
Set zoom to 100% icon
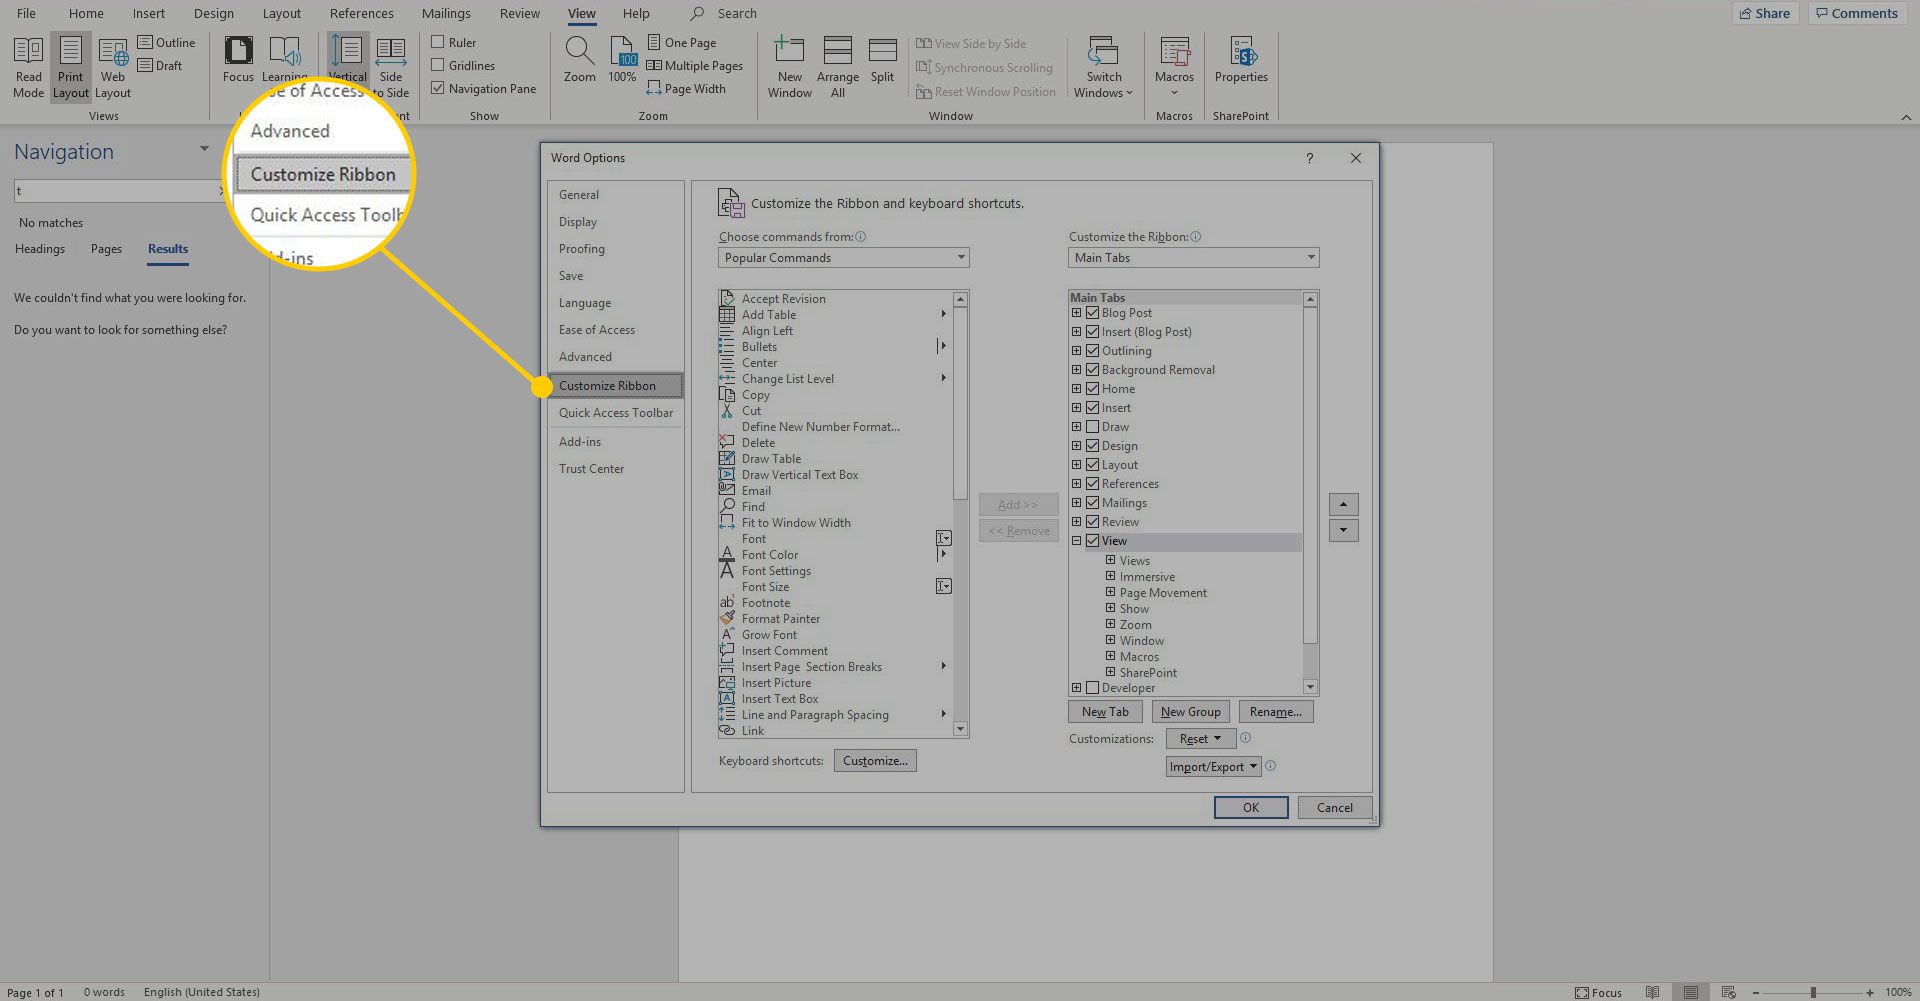[622, 60]
